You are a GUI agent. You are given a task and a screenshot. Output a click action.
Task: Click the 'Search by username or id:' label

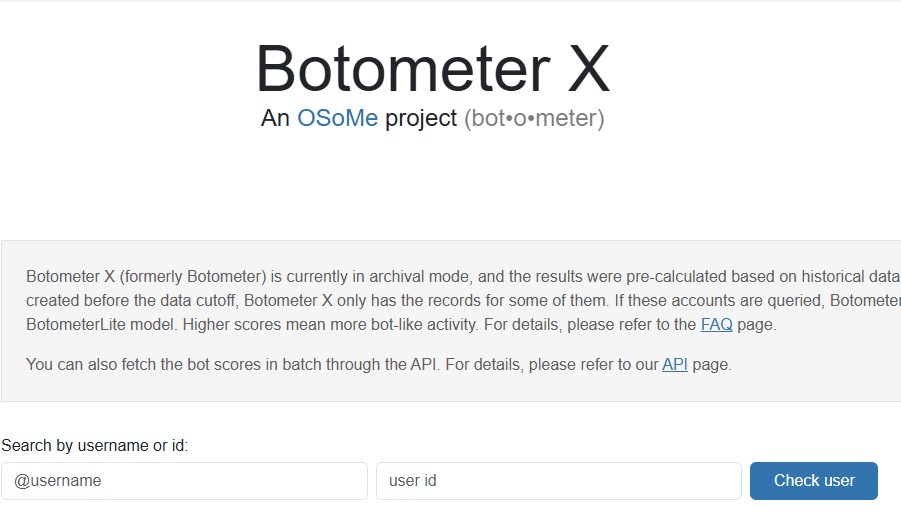(x=95, y=446)
